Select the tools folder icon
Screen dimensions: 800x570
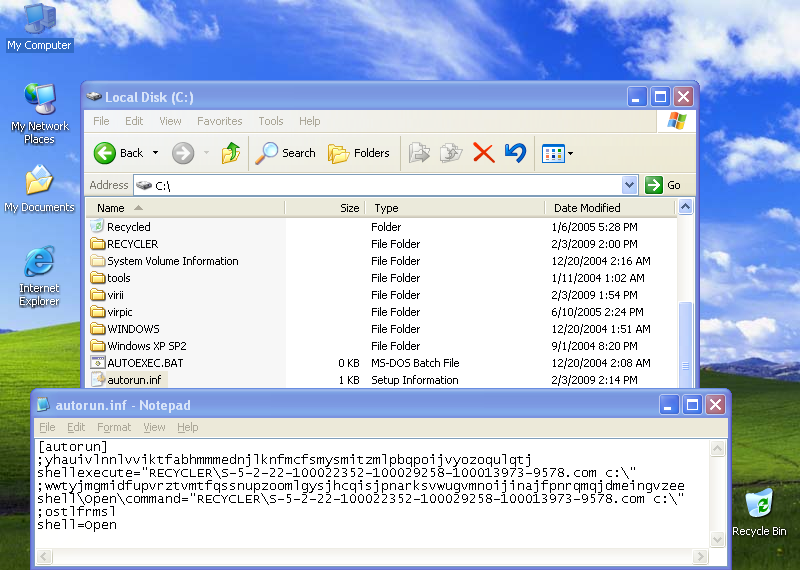pos(97,278)
